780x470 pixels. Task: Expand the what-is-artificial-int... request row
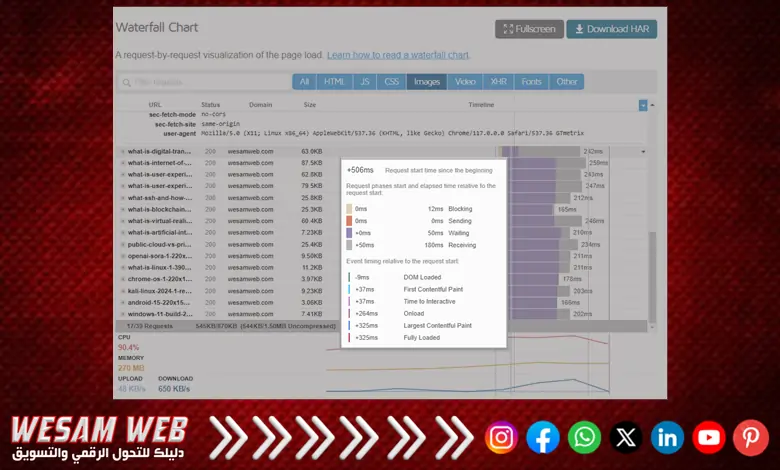[123, 233]
